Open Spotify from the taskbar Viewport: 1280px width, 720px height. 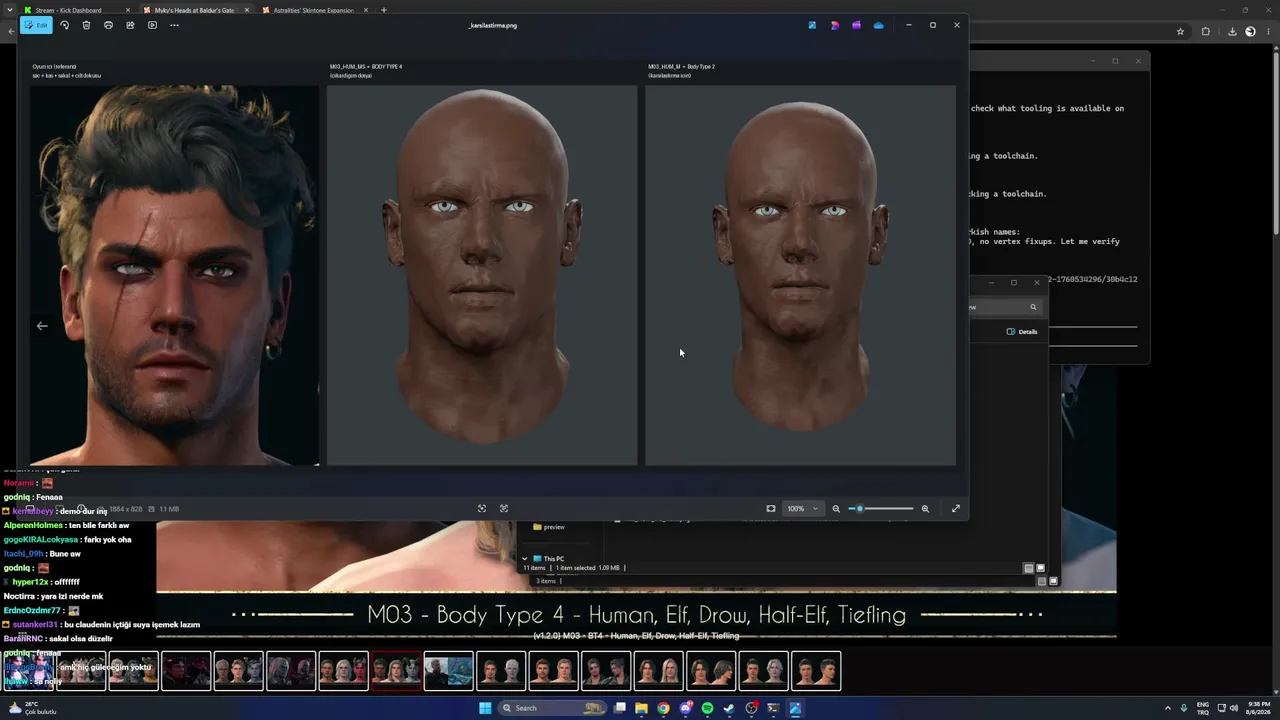[x=708, y=708]
